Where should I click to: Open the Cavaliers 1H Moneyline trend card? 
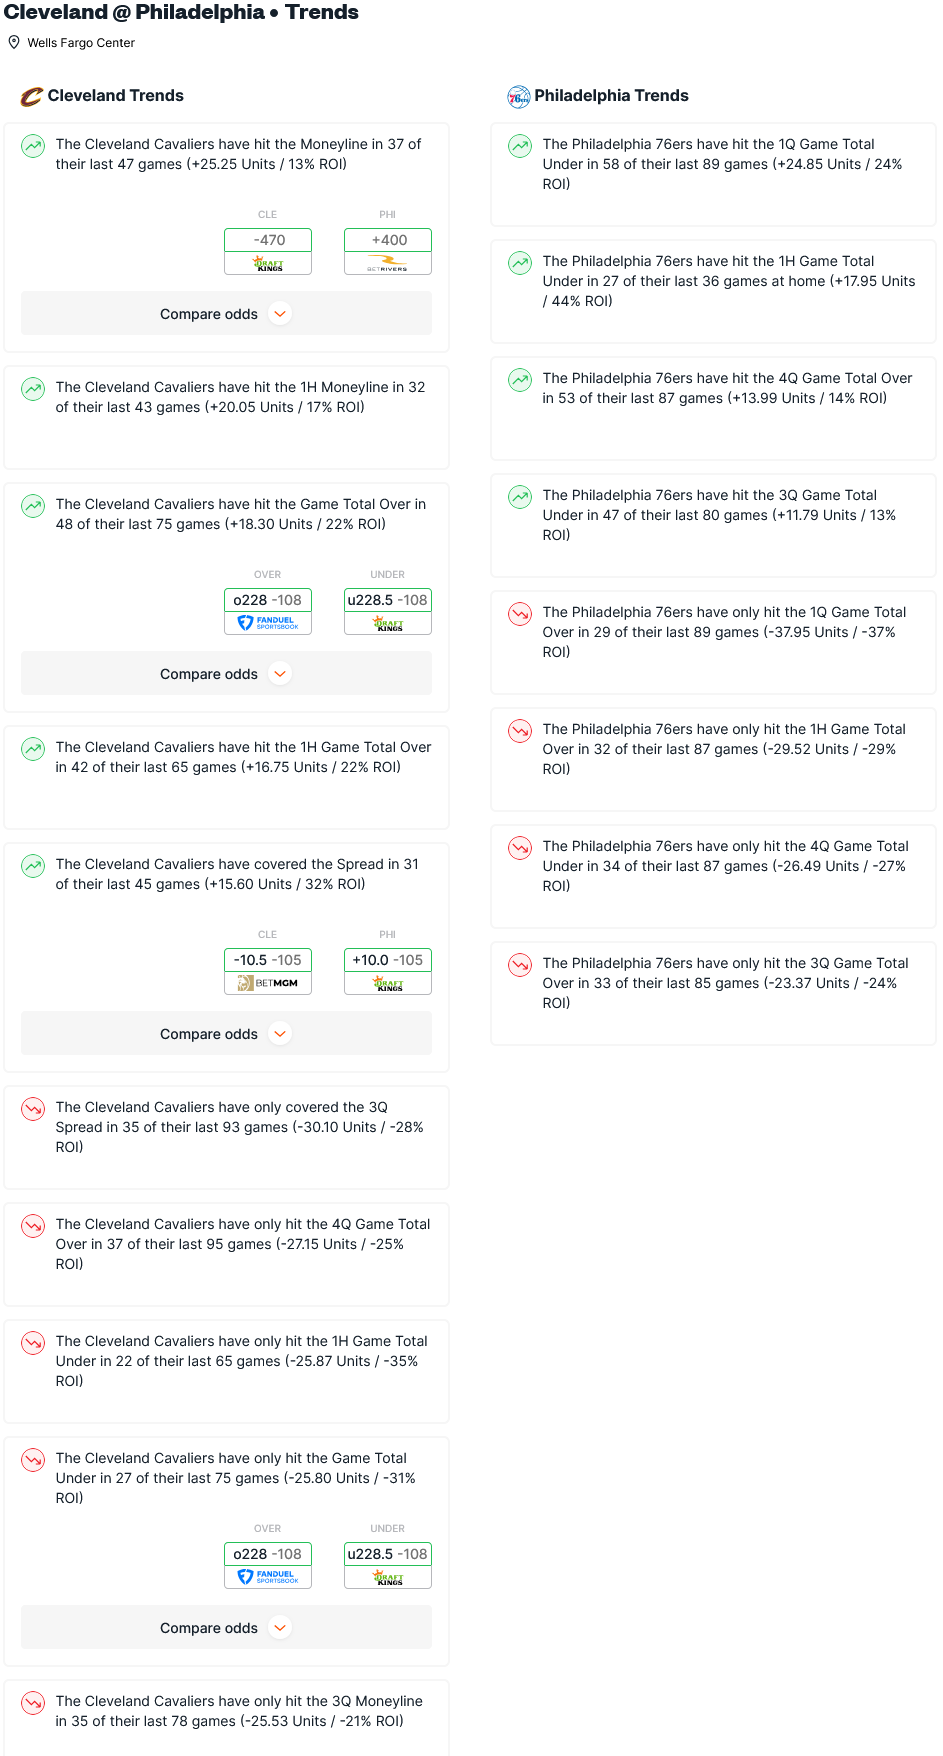click(226, 417)
